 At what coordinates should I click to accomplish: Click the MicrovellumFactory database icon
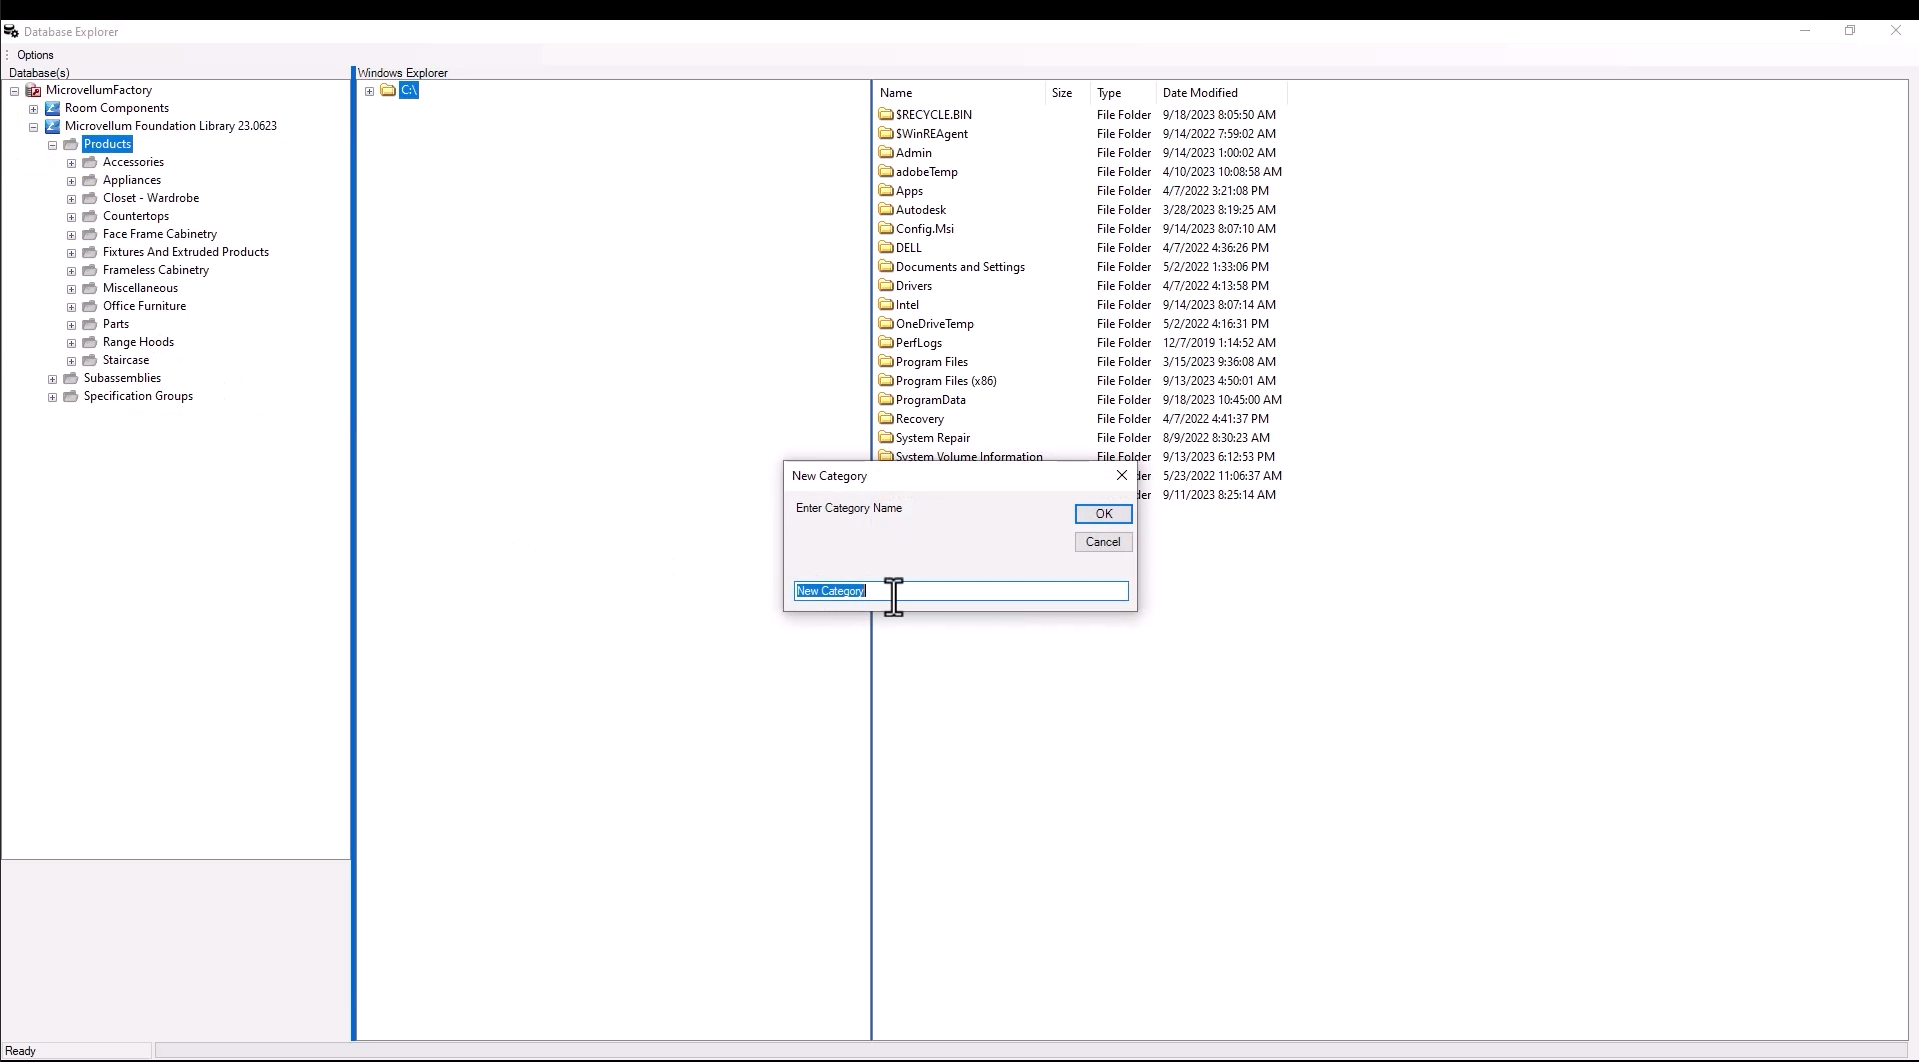click(x=34, y=90)
